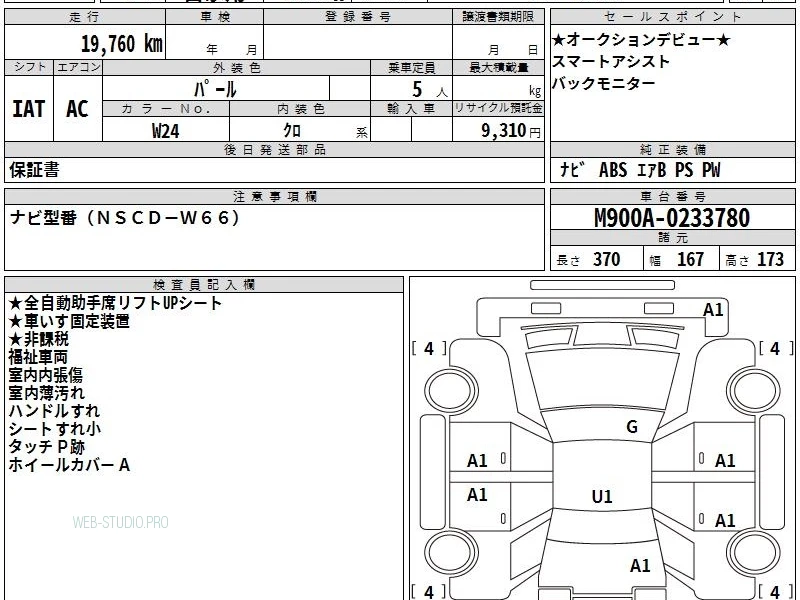Click front-left wheel in car diagram
Screen dimensions: 800x600
[451, 391]
